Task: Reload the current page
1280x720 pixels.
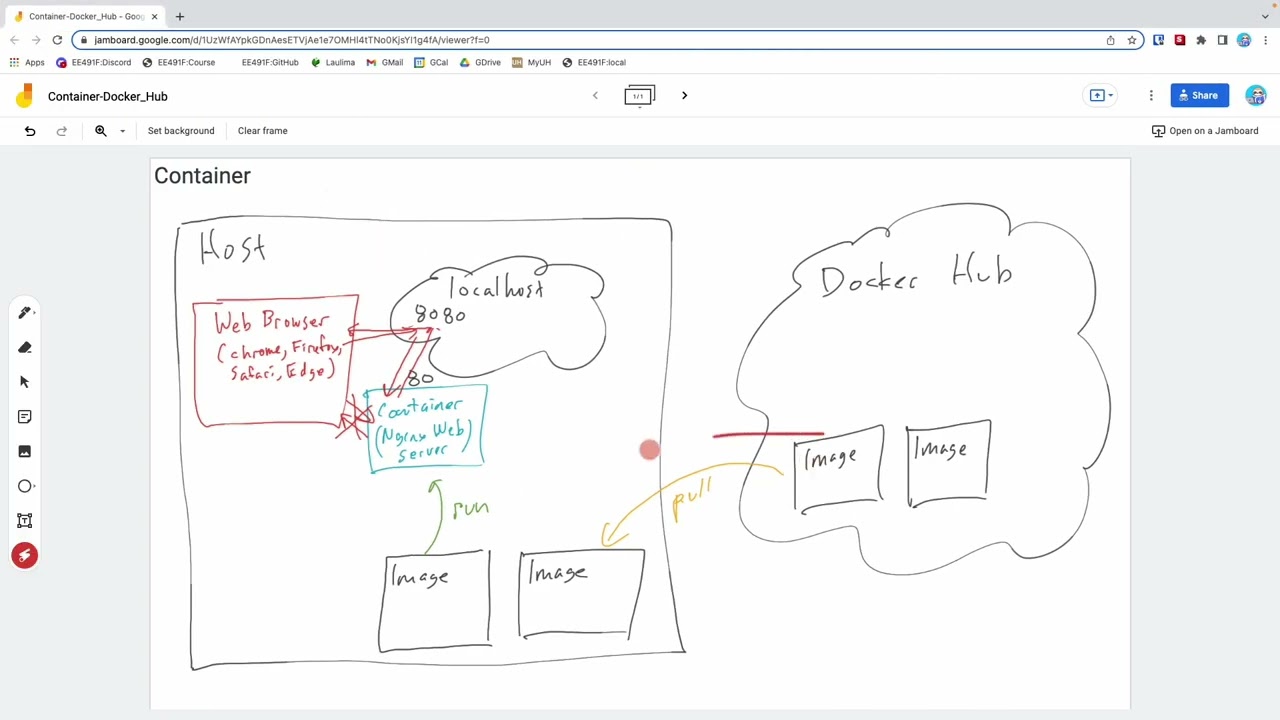Action: click(x=57, y=40)
